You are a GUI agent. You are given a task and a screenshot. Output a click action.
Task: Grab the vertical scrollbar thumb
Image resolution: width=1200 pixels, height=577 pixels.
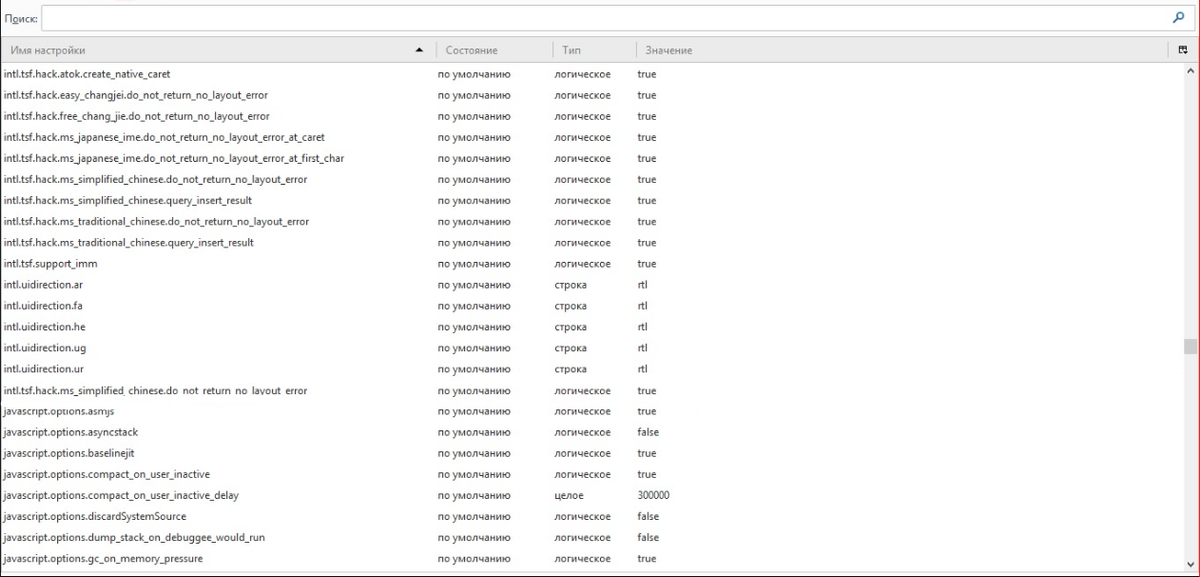(x=1190, y=346)
